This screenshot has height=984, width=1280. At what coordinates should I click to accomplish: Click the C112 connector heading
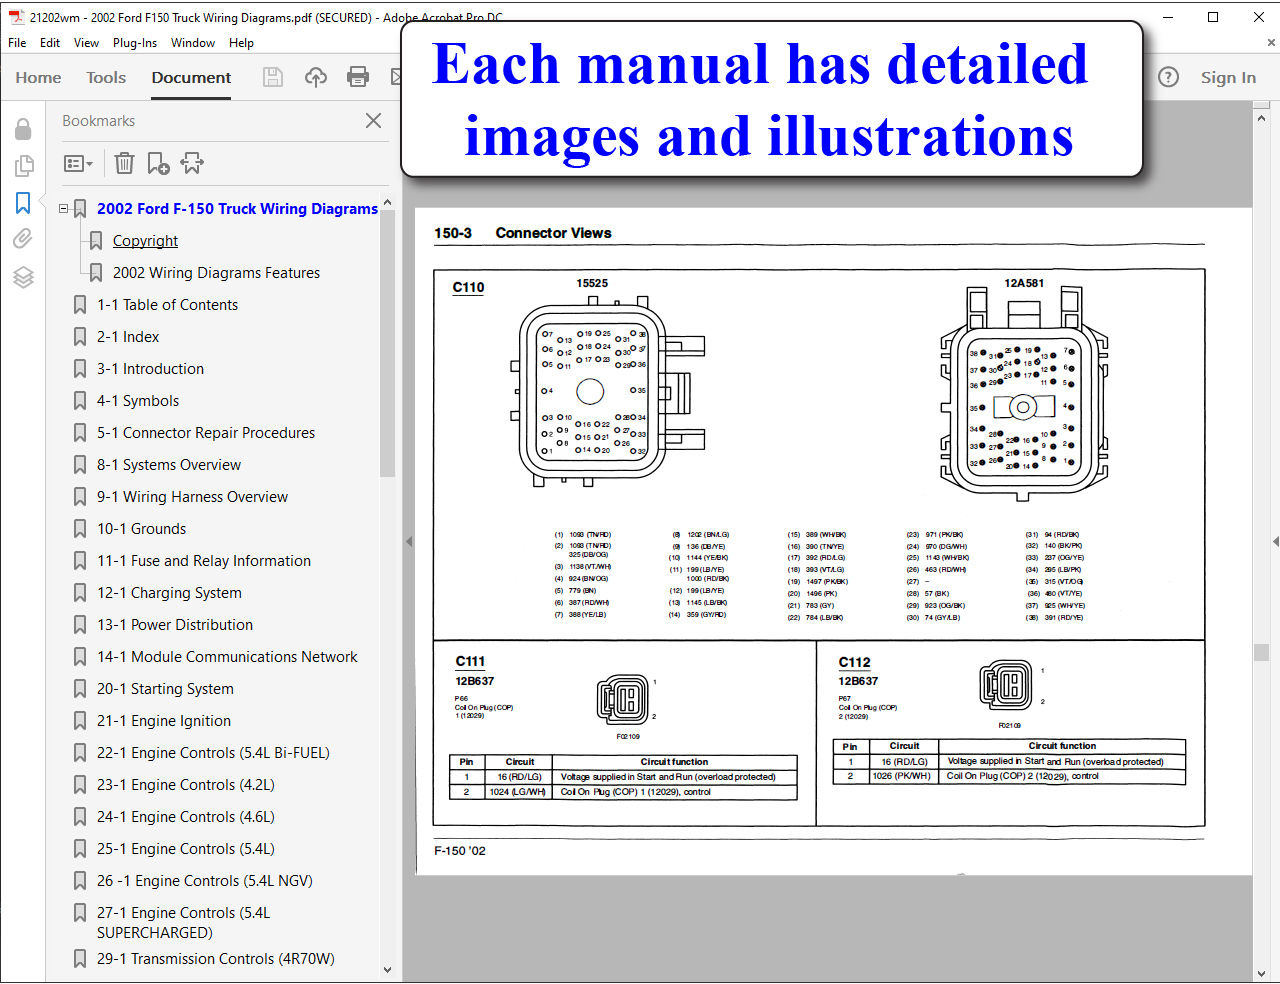(854, 662)
